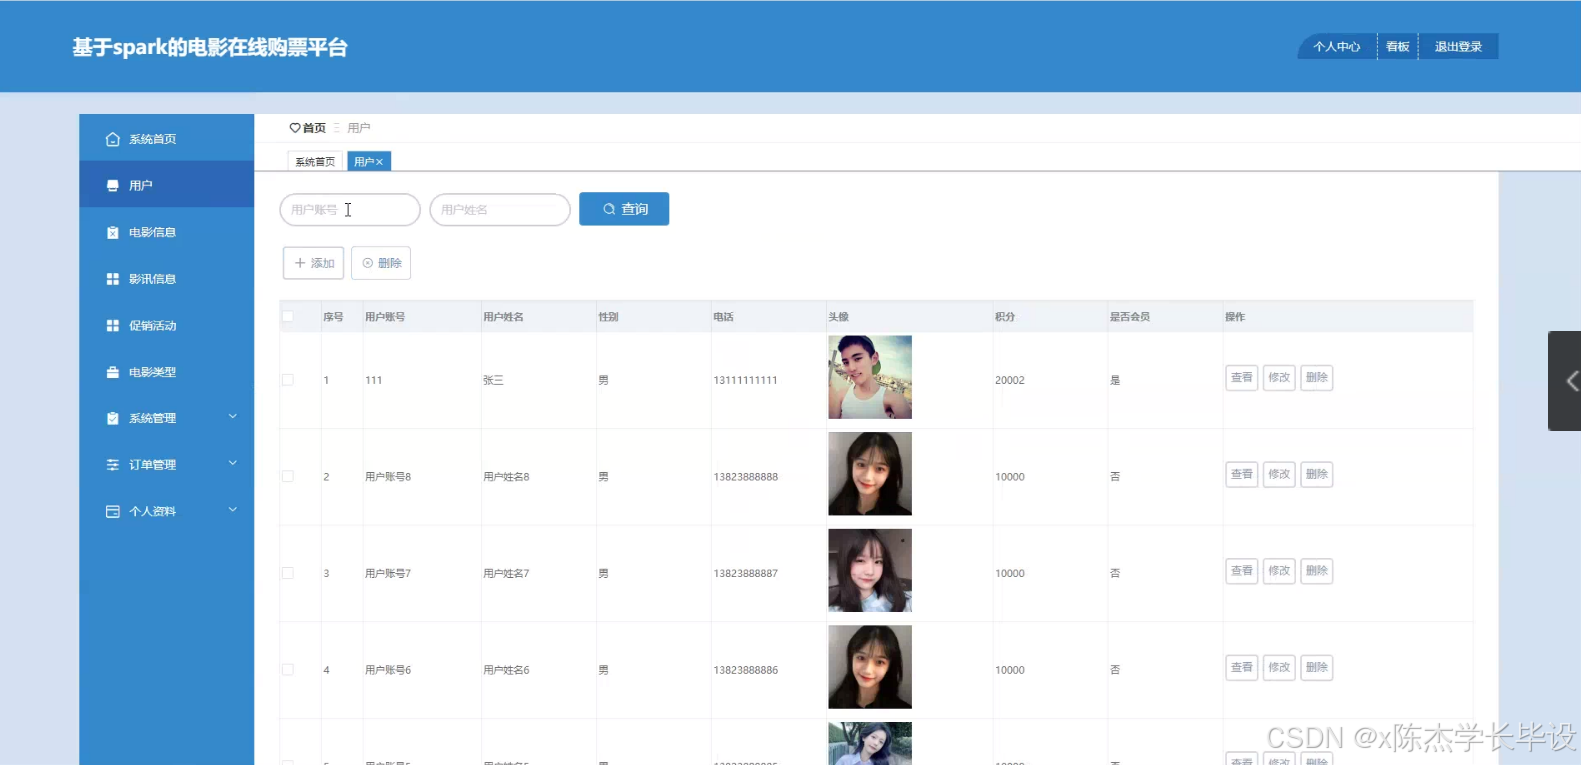This screenshot has height=765, width=1581.
Task: Click the 用户 sidebar icon
Action: [x=113, y=185]
